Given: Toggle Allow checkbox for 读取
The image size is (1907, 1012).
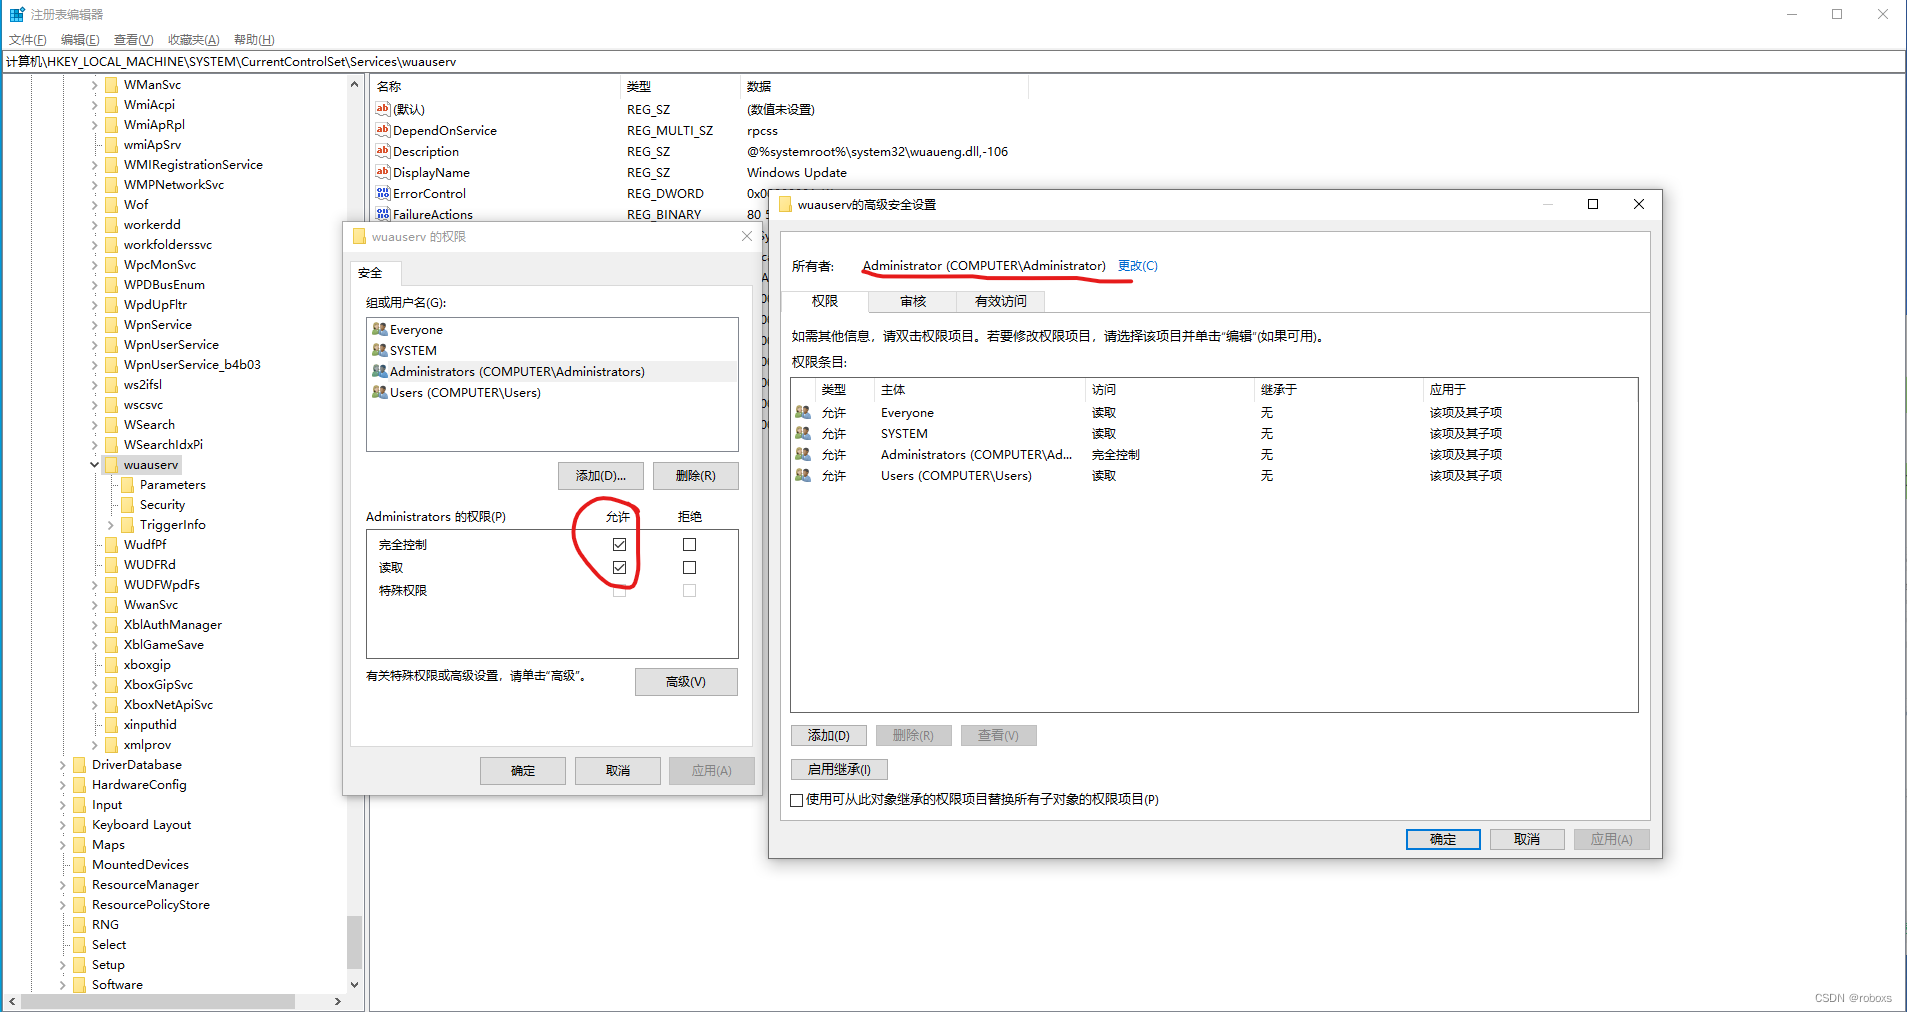Looking at the screenshot, I should [x=619, y=567].
